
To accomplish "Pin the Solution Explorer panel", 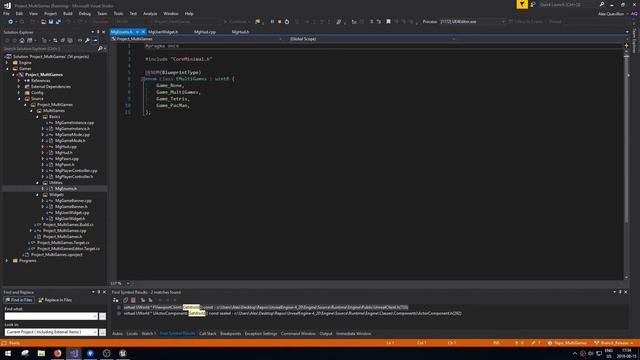I will coord(98,32).
